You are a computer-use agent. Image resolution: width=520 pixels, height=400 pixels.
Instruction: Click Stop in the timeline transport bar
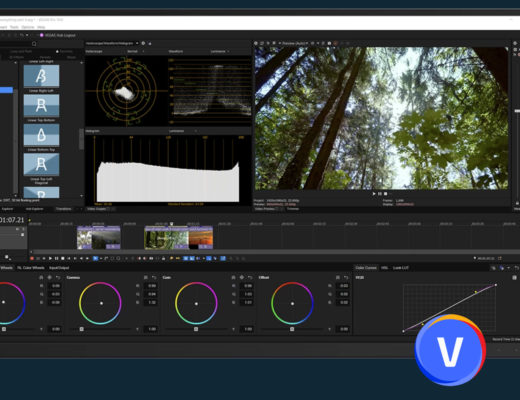coord(62,258)
